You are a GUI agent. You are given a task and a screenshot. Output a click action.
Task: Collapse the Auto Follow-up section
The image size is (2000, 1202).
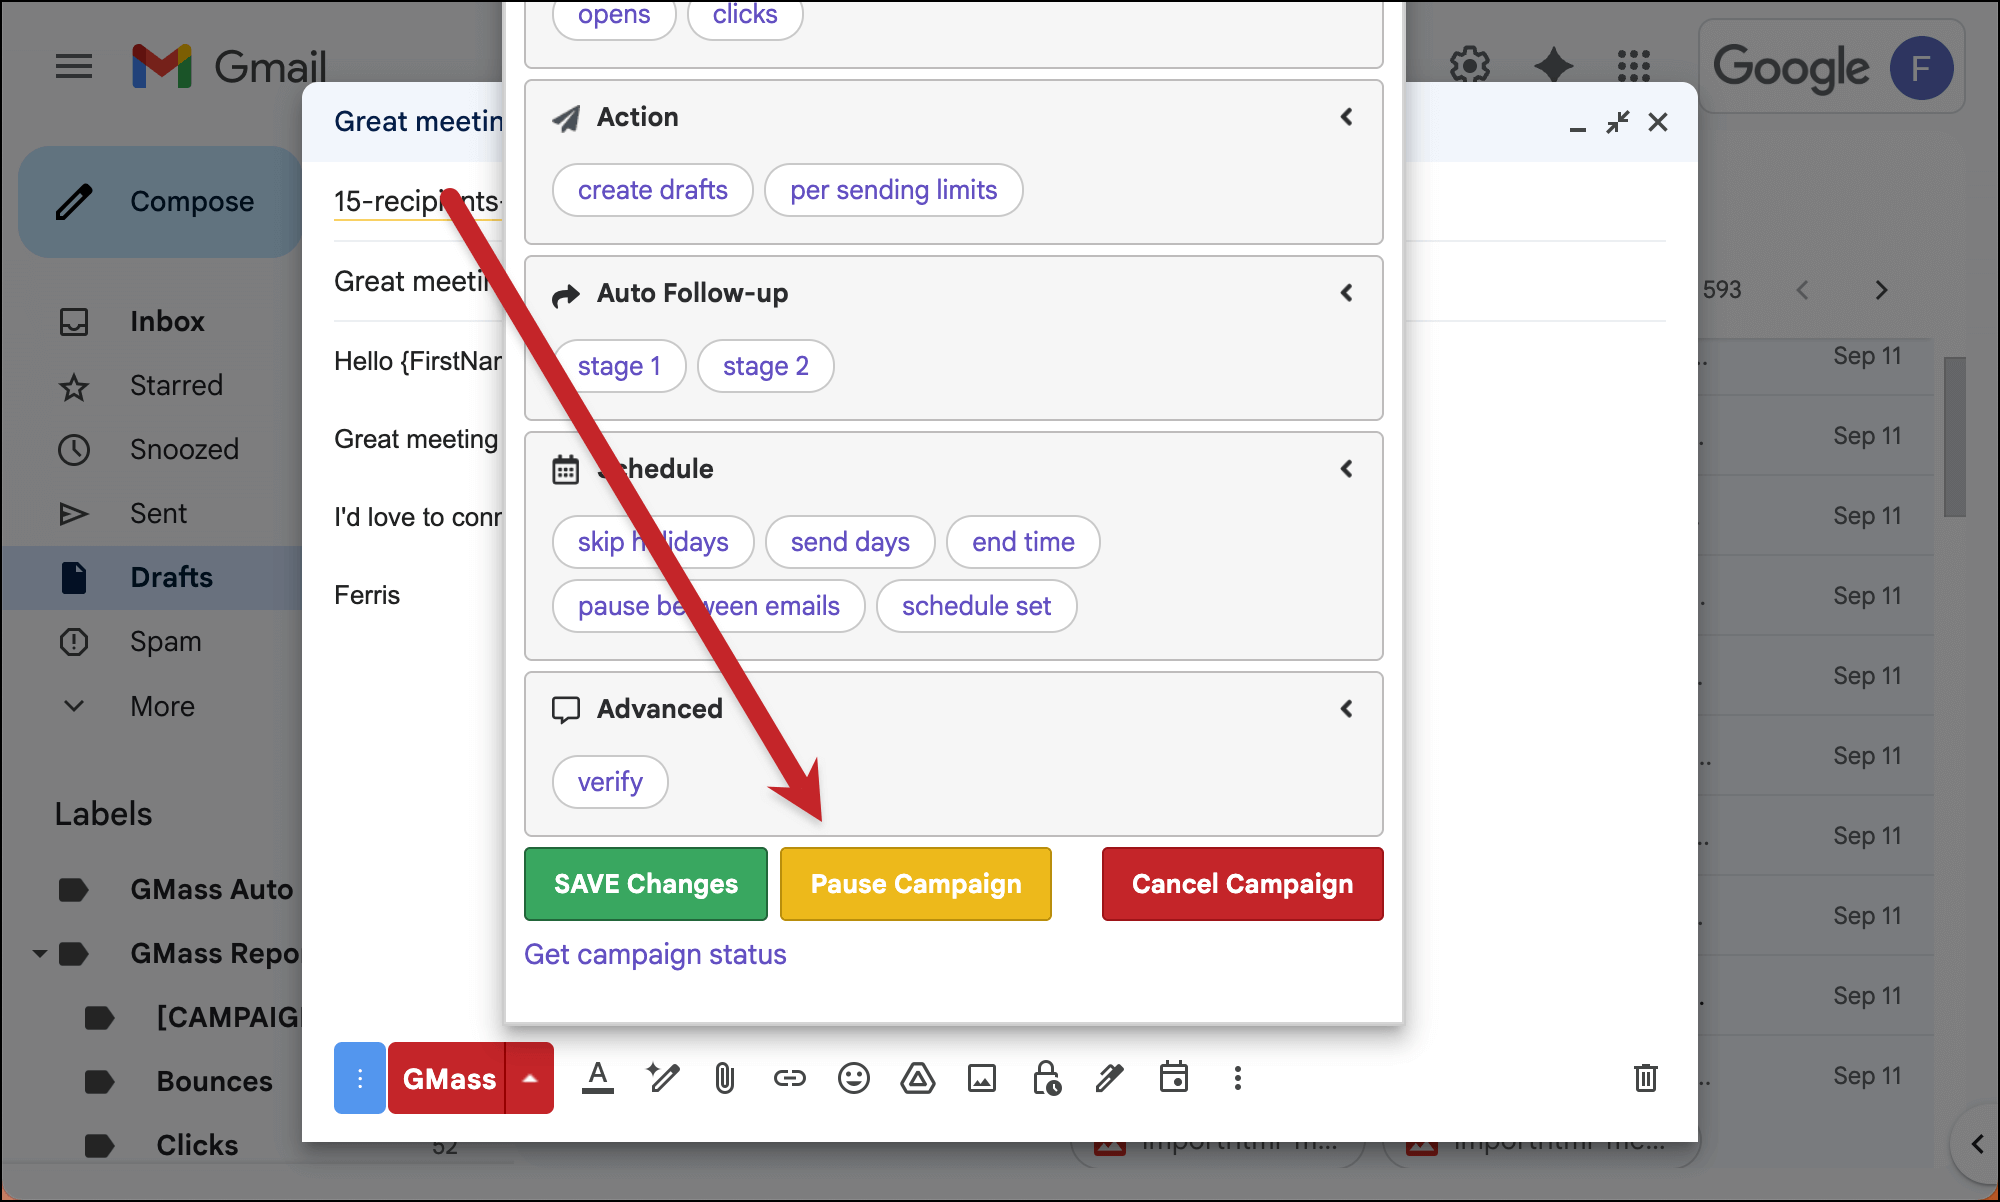[1346, 293]
